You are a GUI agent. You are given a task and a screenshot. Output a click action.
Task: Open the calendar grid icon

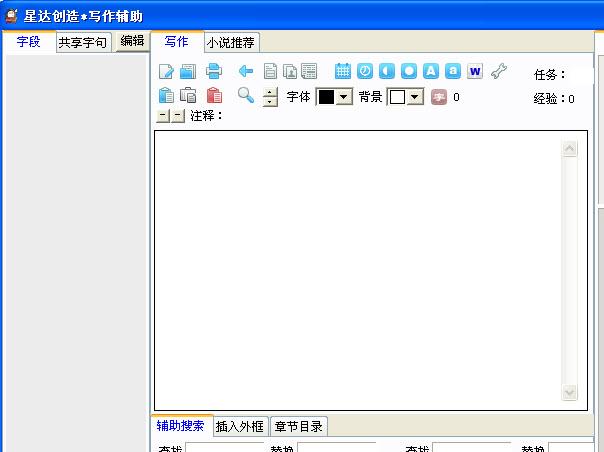[x=343, y=71]
